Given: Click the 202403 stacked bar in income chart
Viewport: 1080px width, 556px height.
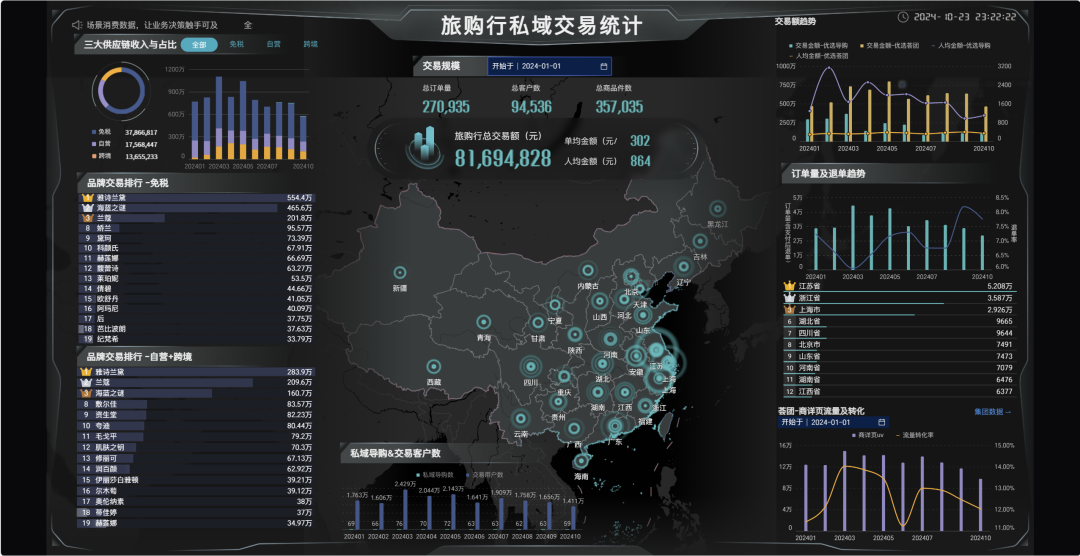Looking at the screenshot, I should pos(219,118).
